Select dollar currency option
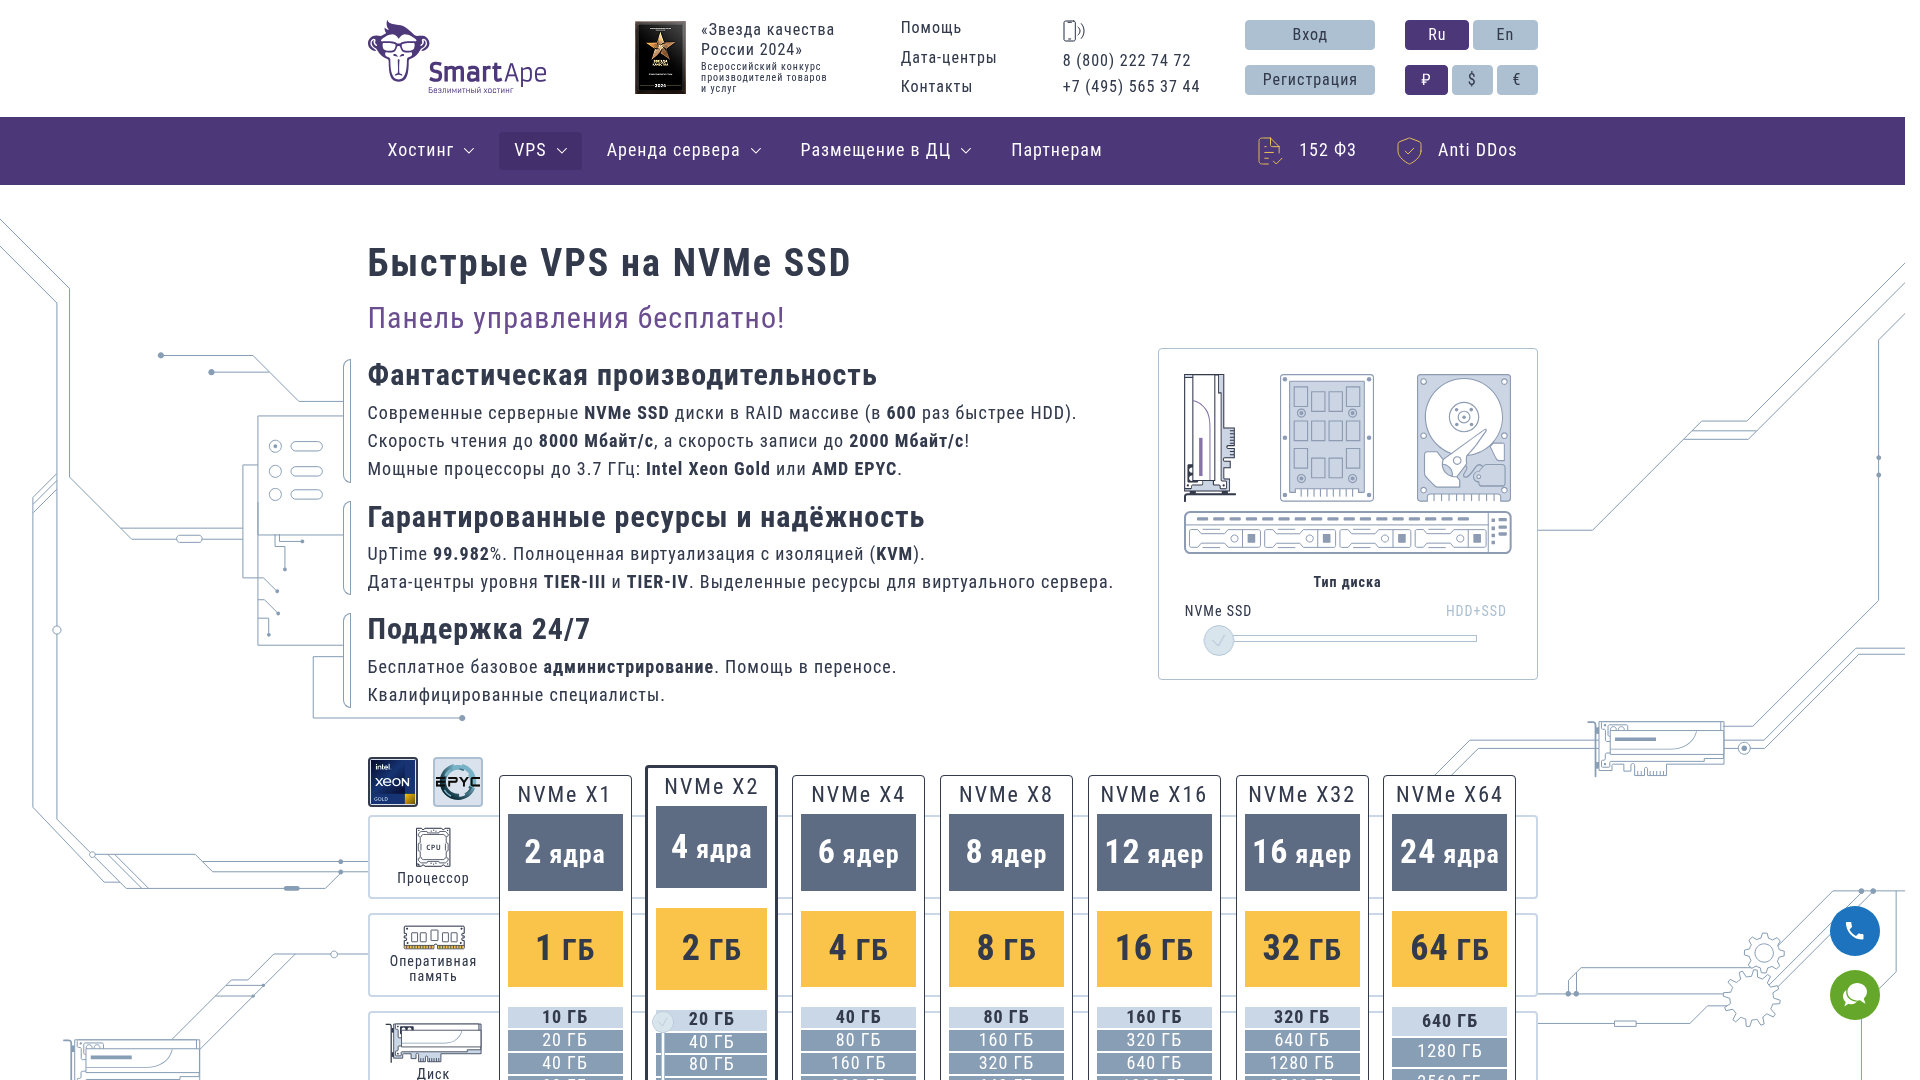 pos(1472,80)
